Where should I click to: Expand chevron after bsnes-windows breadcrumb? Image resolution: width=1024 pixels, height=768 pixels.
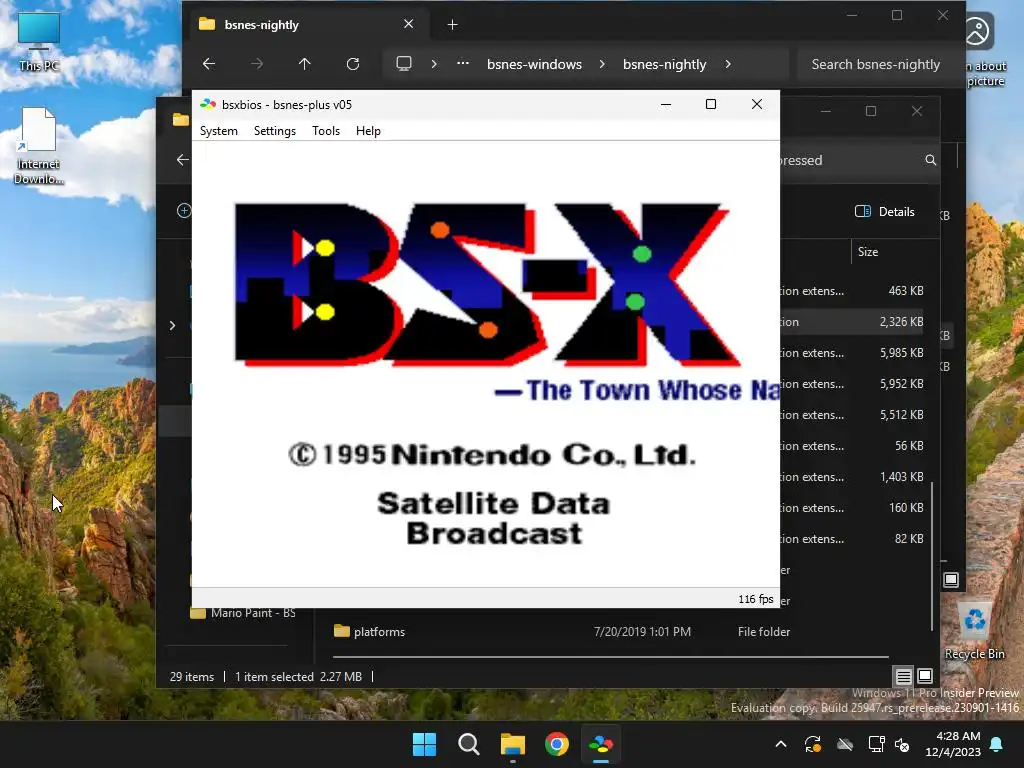pos(602,64)
